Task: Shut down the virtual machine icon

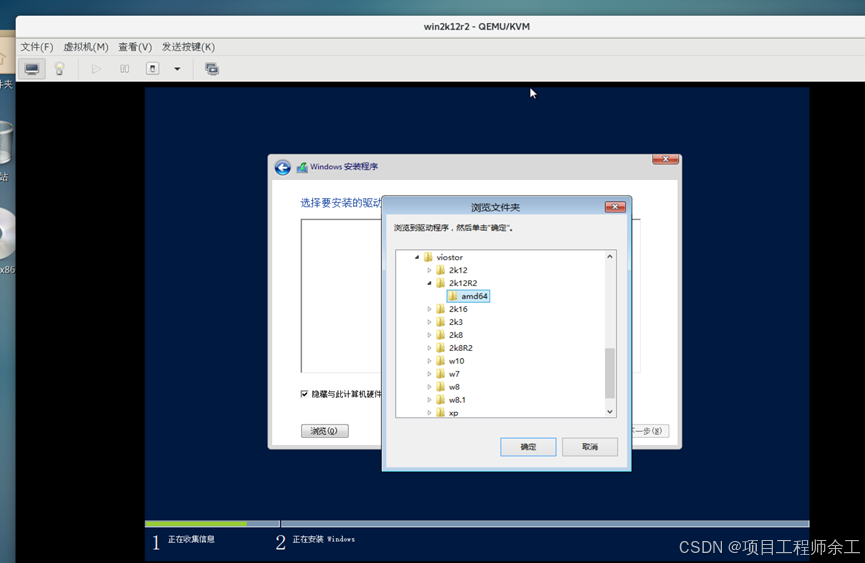Action: (152, 69)
